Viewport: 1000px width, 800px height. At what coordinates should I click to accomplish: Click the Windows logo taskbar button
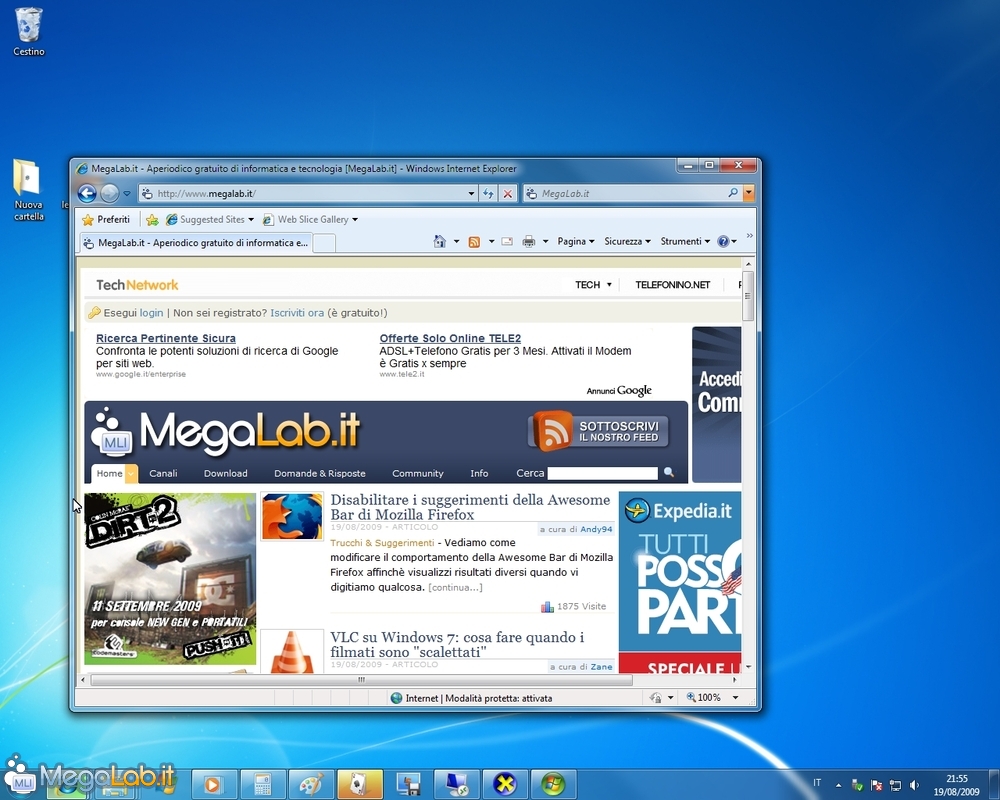[x=553, y=784]
